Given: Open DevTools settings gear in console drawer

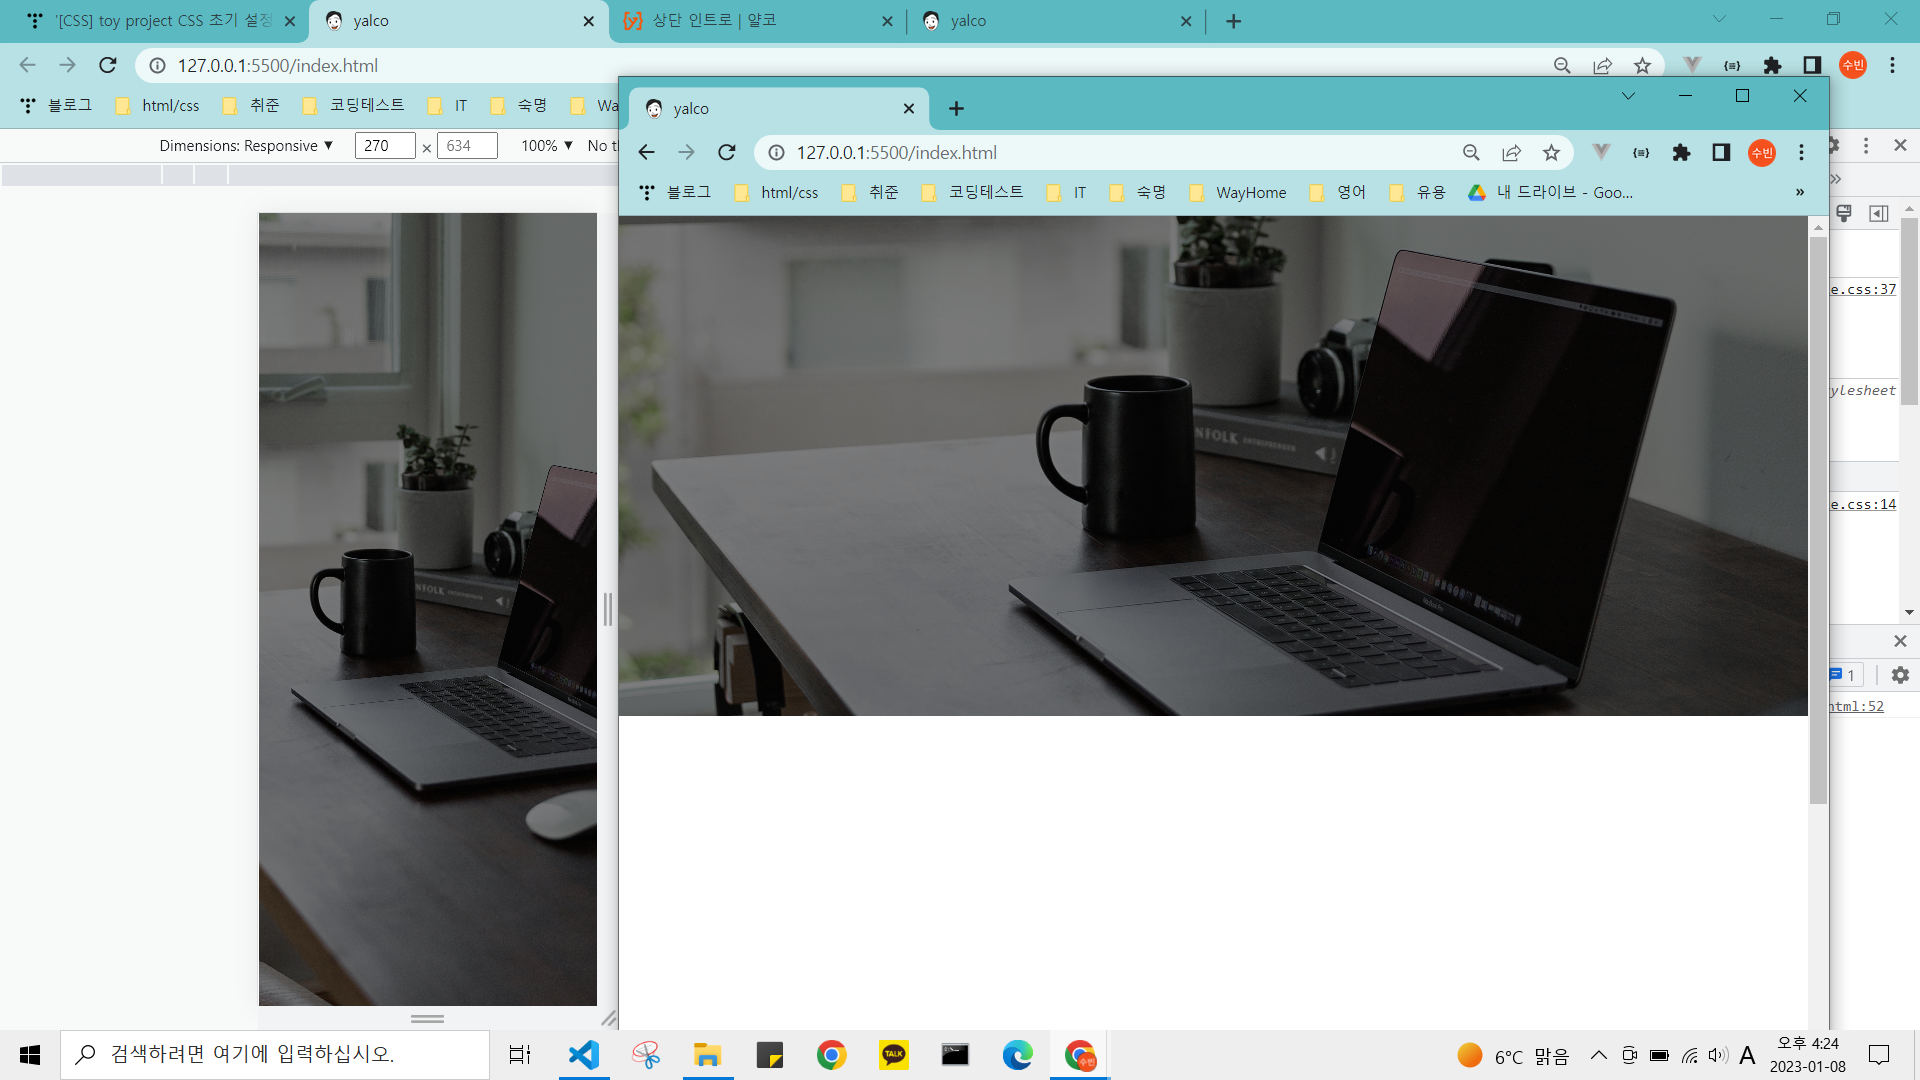Looking at the screenshot, I should pyautogui.click(x=1900, y=675).
